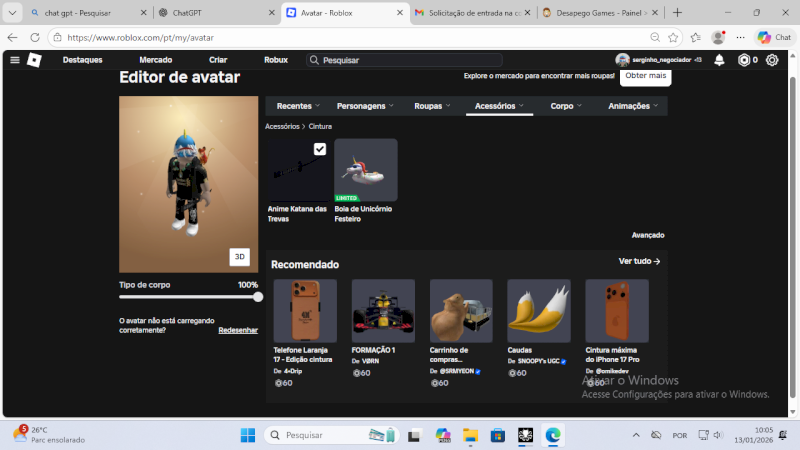Click the profile avatar next to serginho_negociador
This screenshot has height=450, width=800.
click(x=622, y=60)
